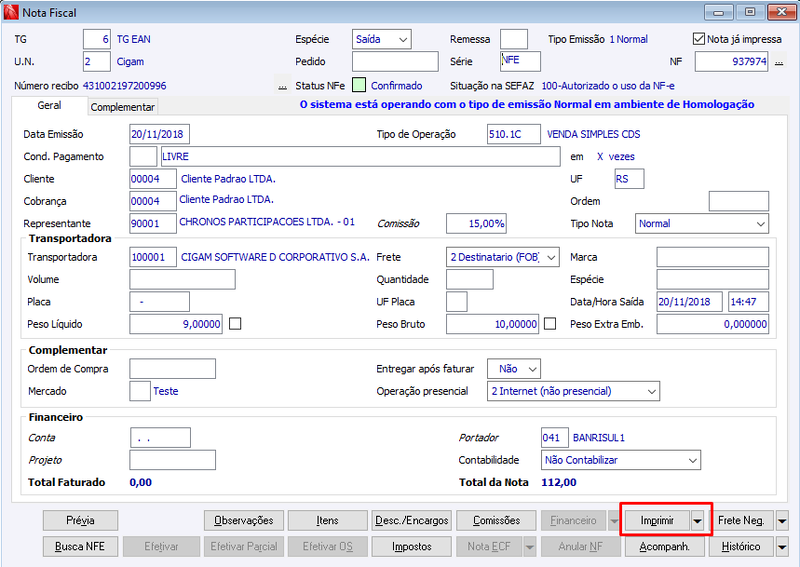Viewport: 800px width, 567px height.
Task: Switch to the Complementar tab
Action: (122, 107)
